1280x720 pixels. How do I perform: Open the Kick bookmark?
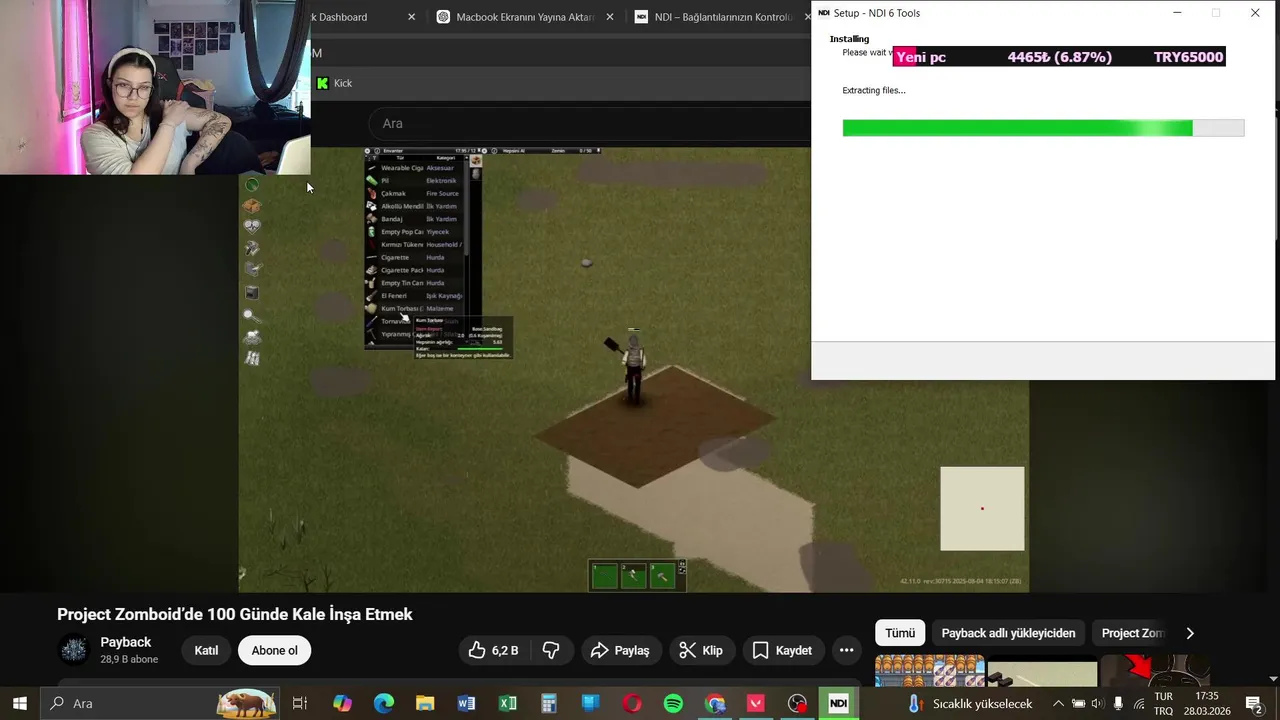[334, 83]
